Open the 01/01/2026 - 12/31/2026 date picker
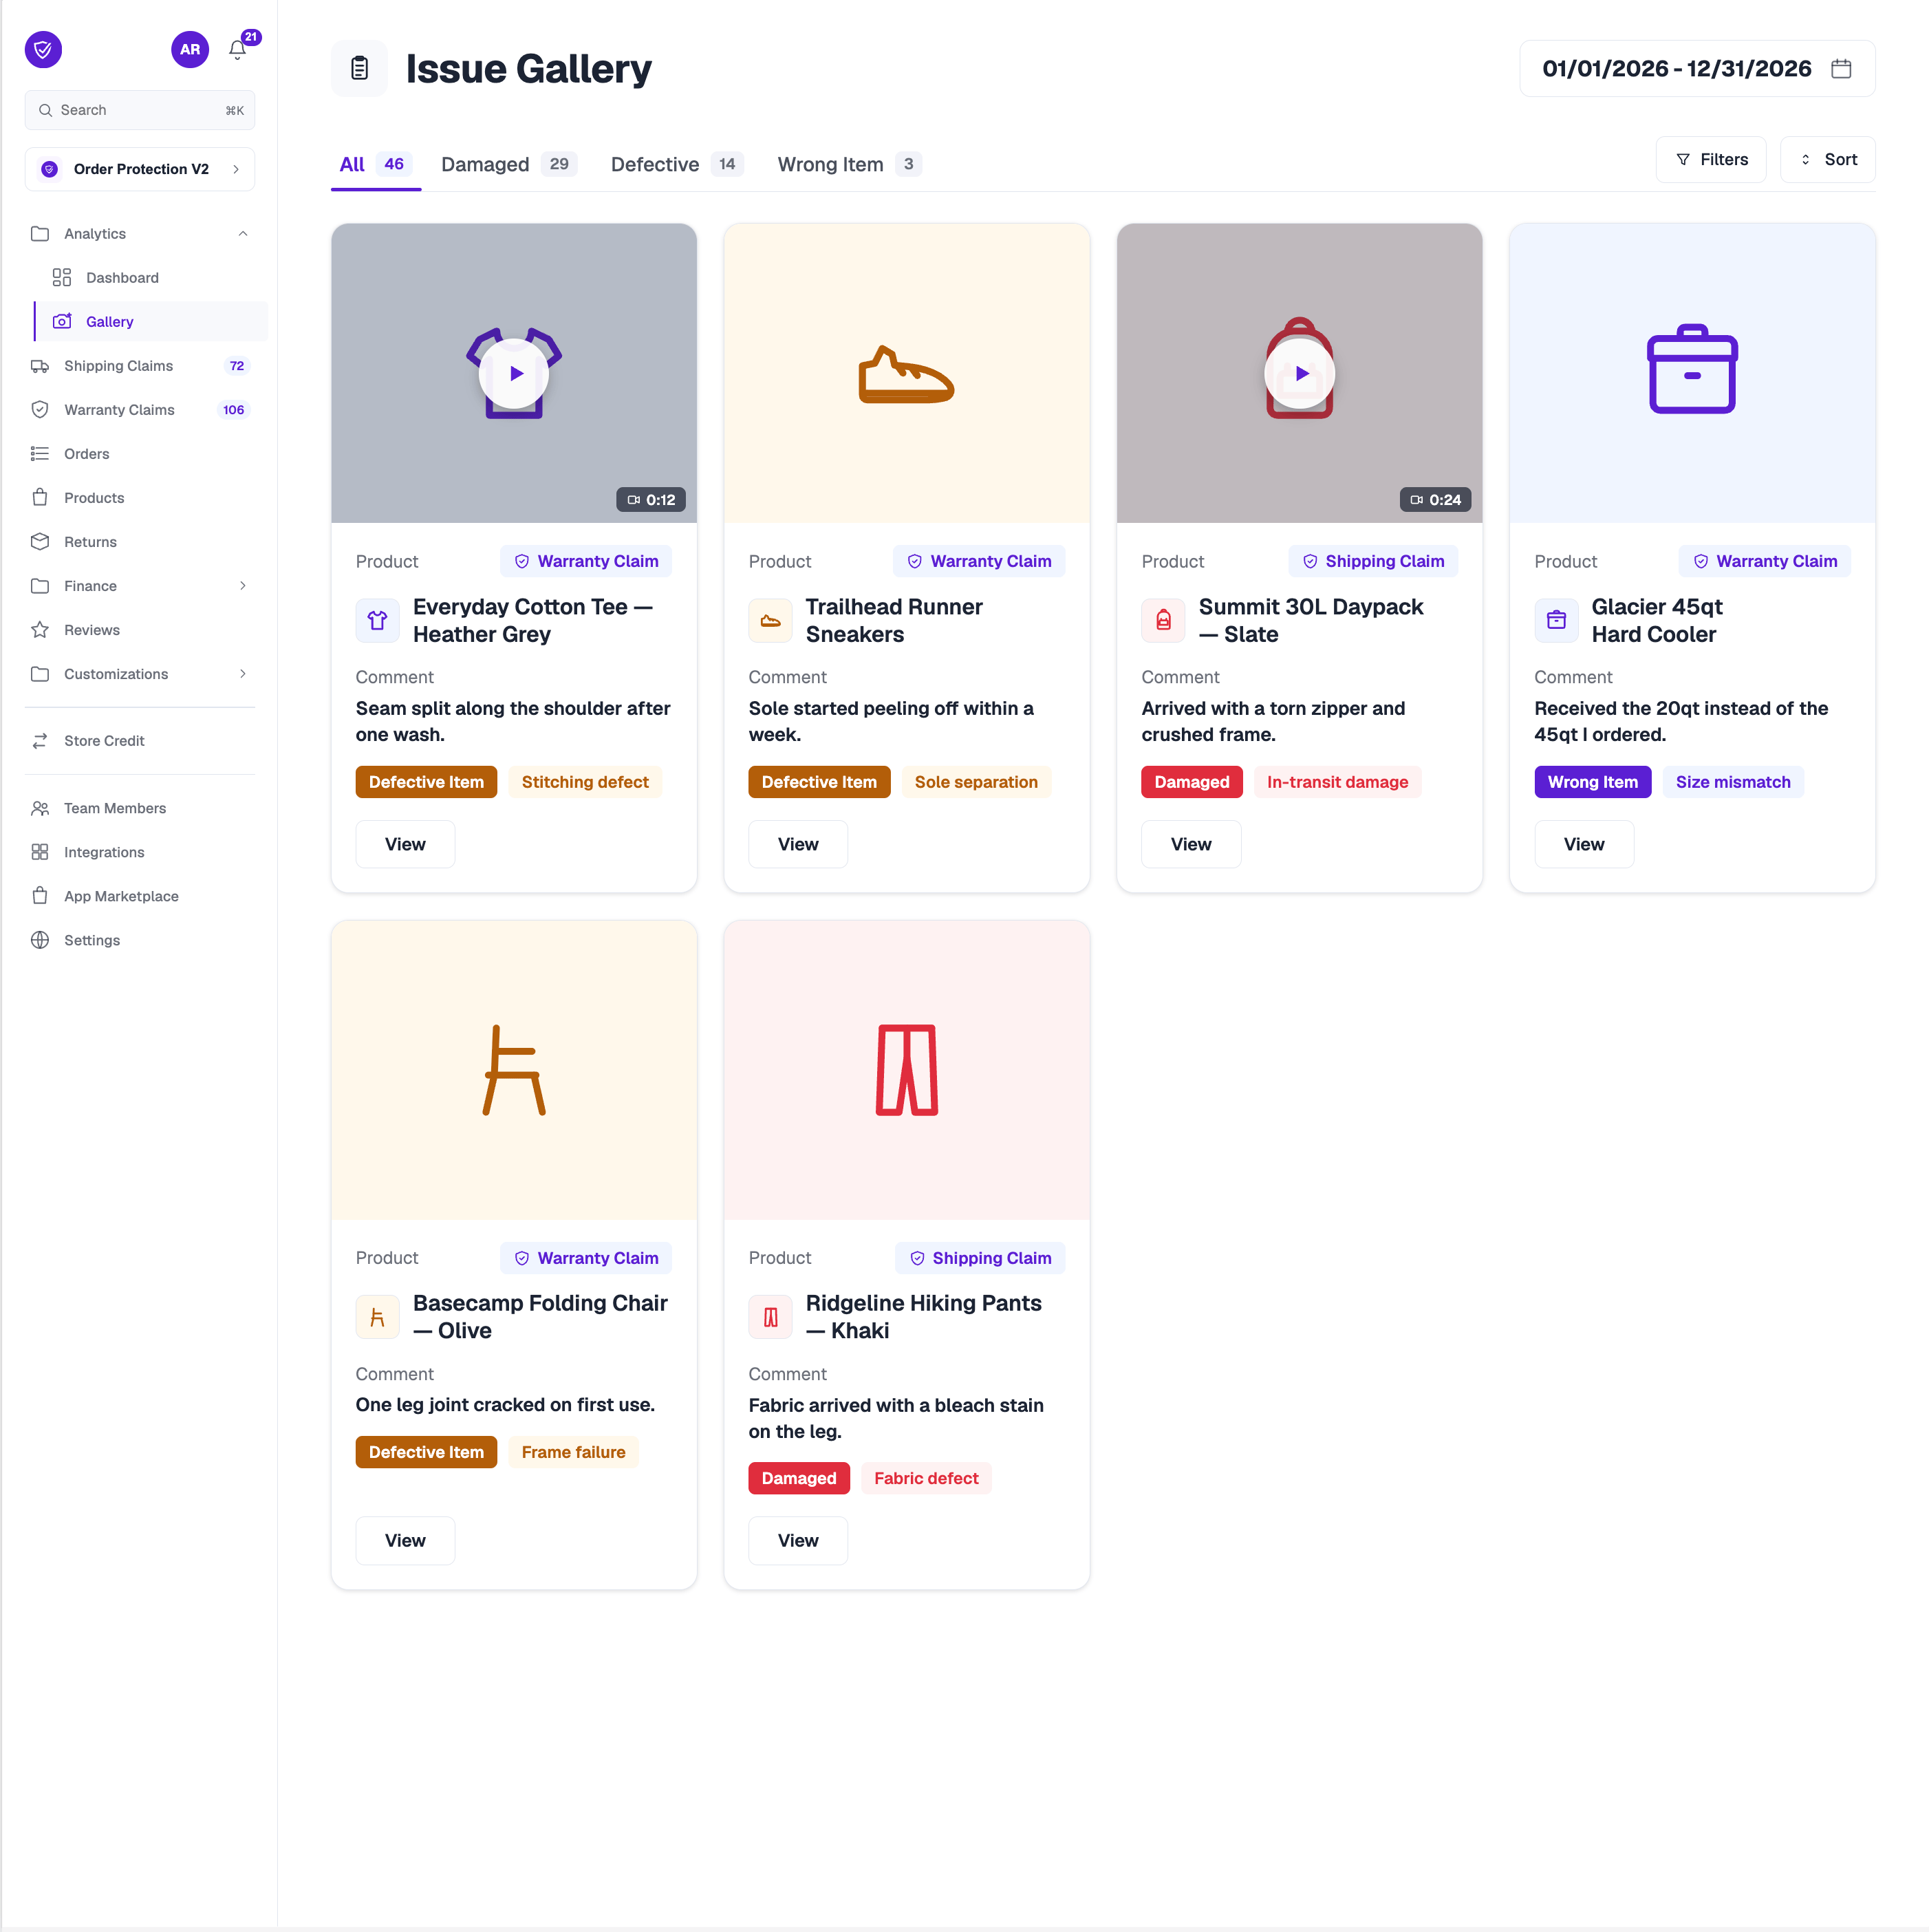 coord(1697,68)
